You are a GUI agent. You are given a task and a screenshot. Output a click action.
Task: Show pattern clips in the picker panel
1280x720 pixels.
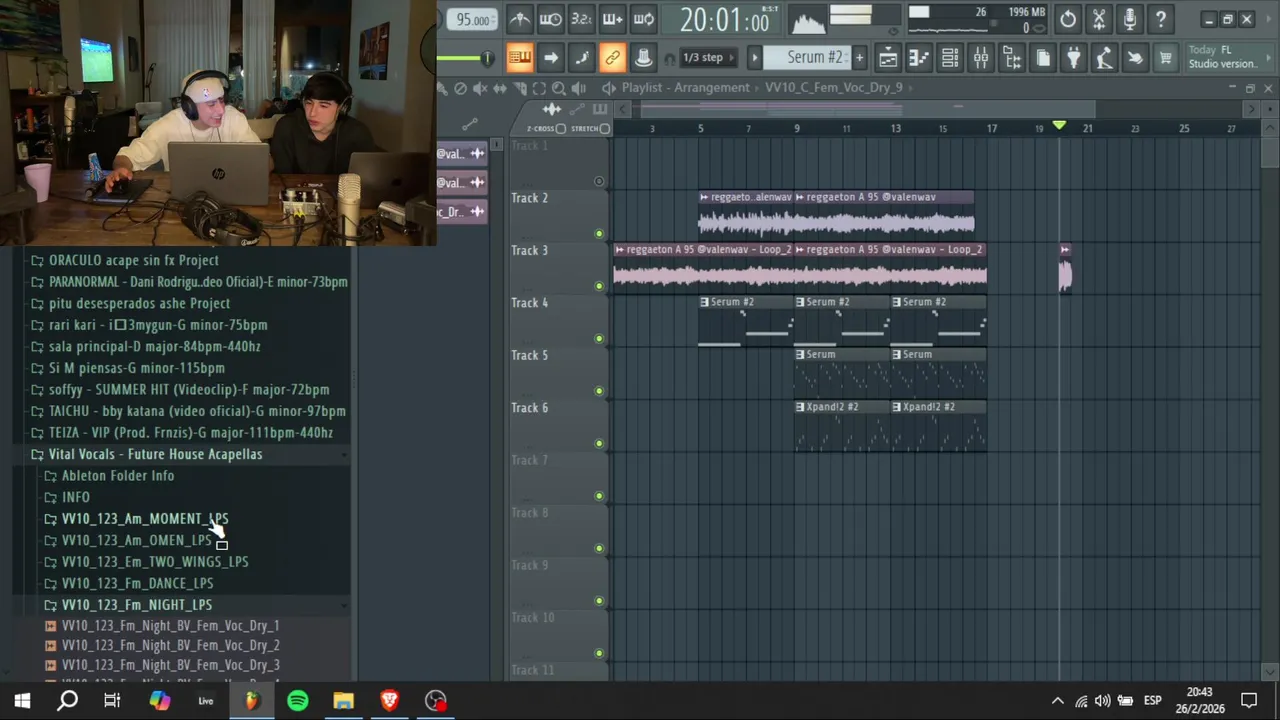600,109
